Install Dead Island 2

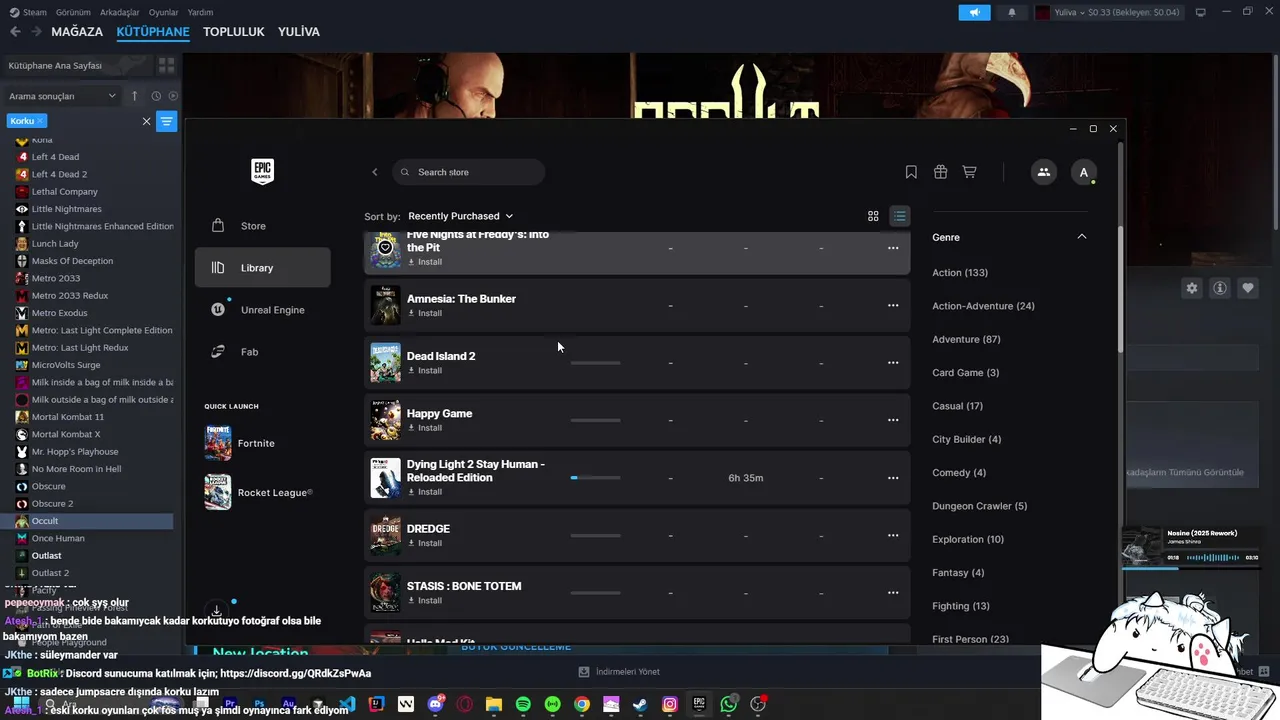click(425, 370)
